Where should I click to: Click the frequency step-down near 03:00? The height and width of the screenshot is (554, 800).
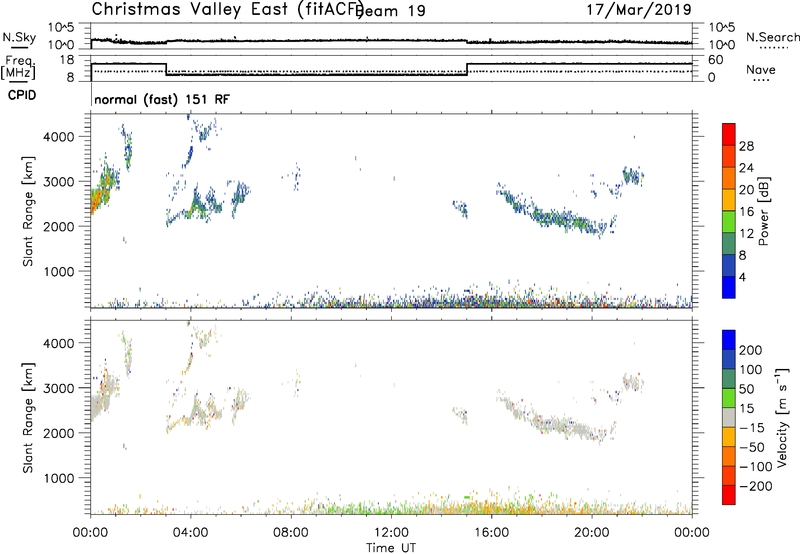pos(166,69)
